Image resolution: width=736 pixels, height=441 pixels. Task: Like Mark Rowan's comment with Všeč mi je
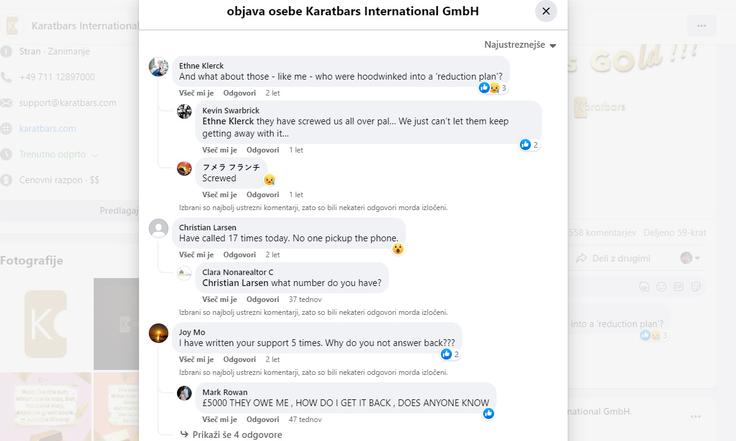(220, 419)
